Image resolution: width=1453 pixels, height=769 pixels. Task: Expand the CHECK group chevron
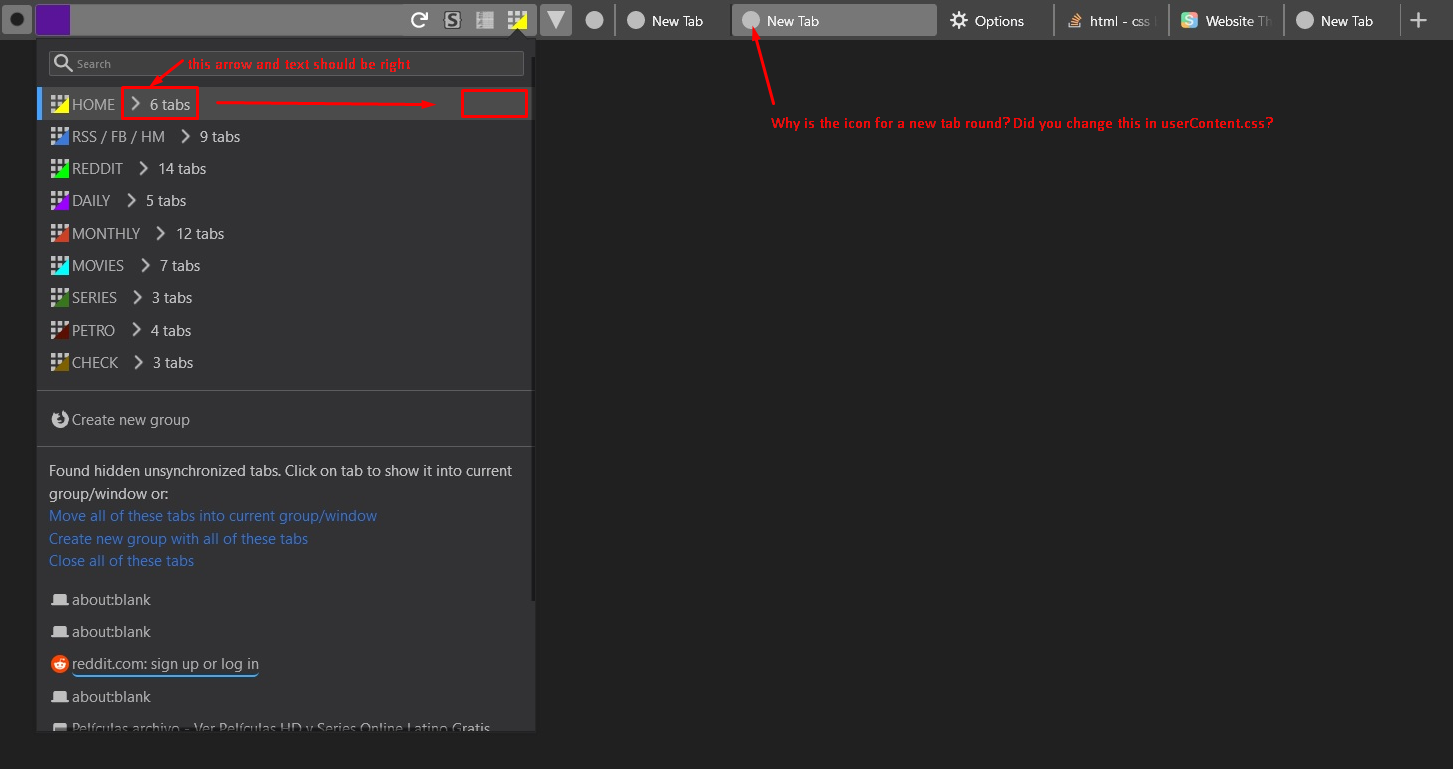point(139,362)
